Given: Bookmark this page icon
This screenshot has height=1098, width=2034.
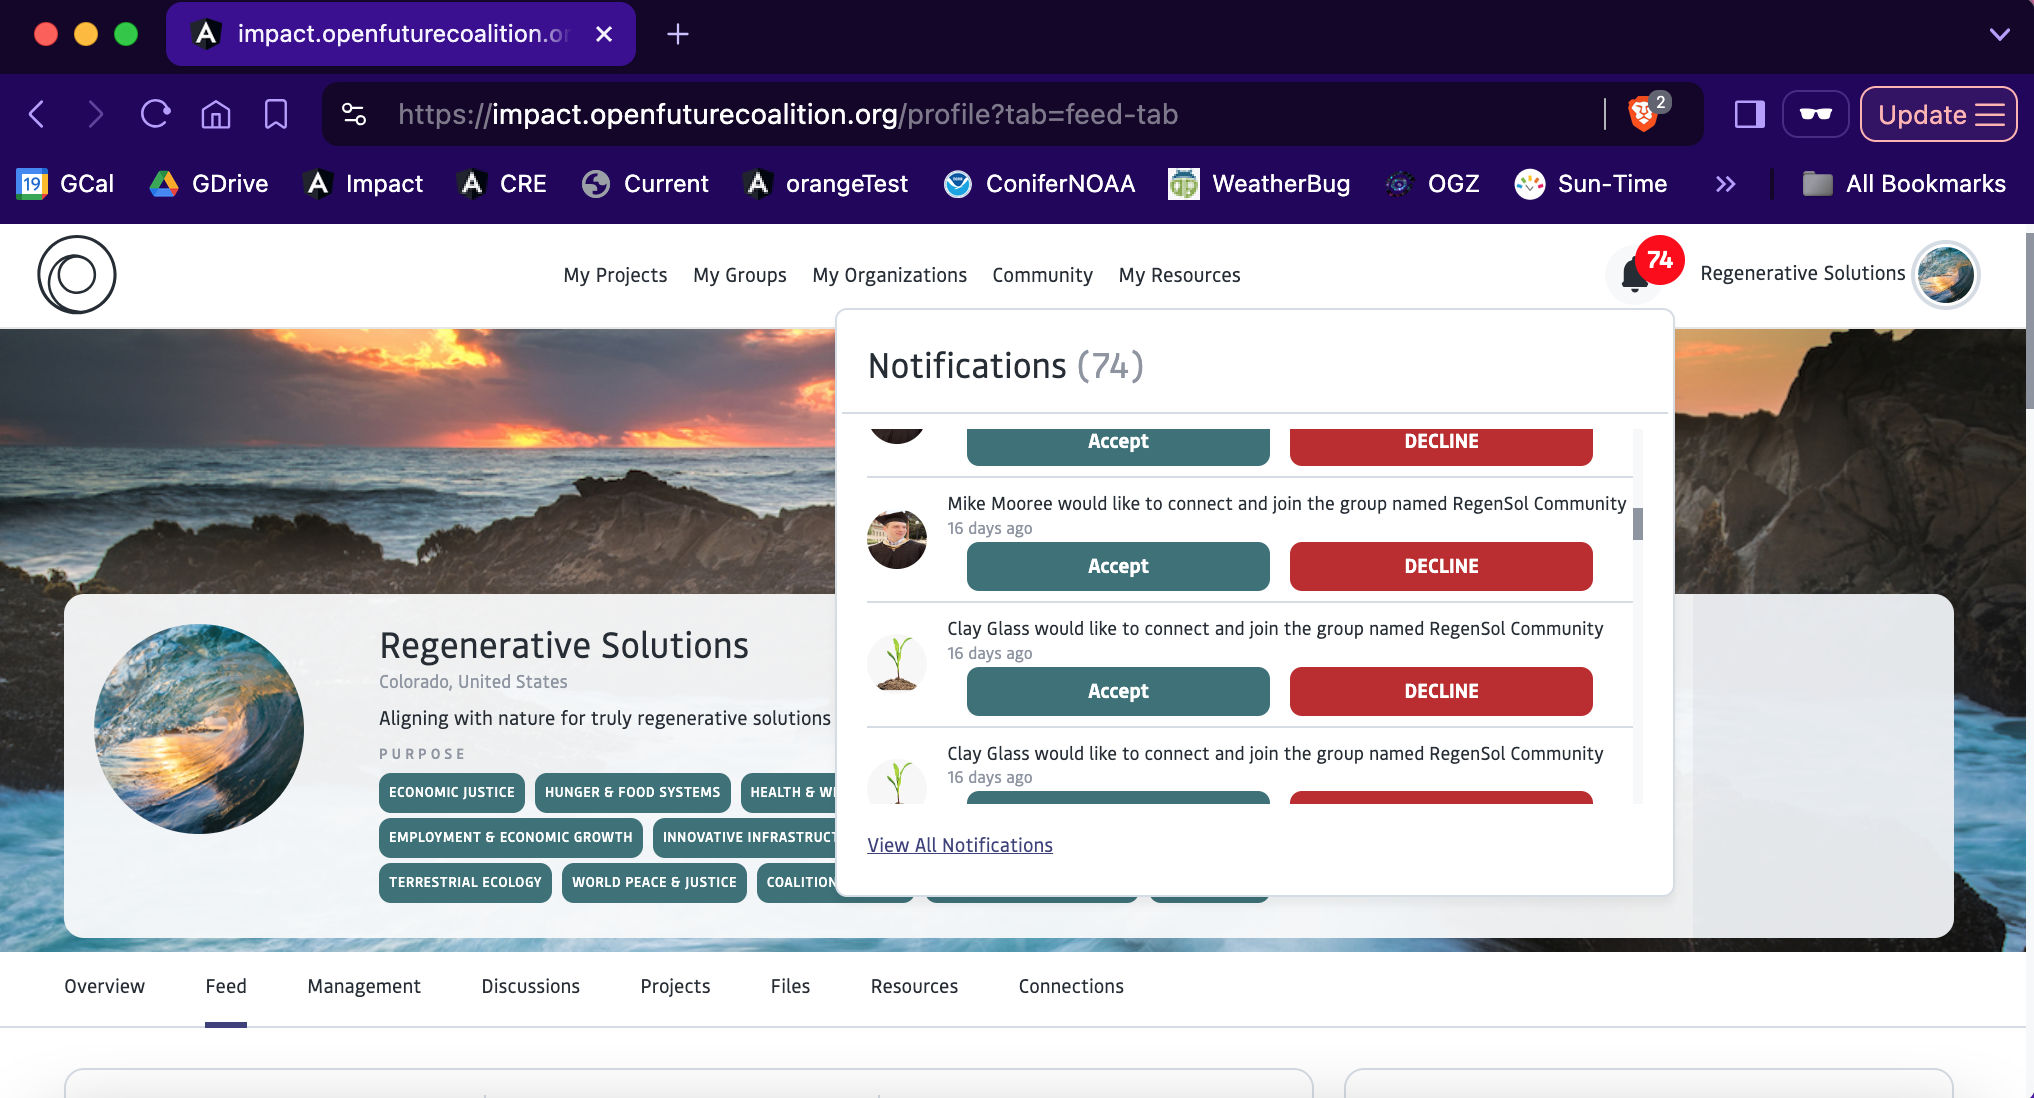Looking at the screenshot, I should click(x=276, y=114).
